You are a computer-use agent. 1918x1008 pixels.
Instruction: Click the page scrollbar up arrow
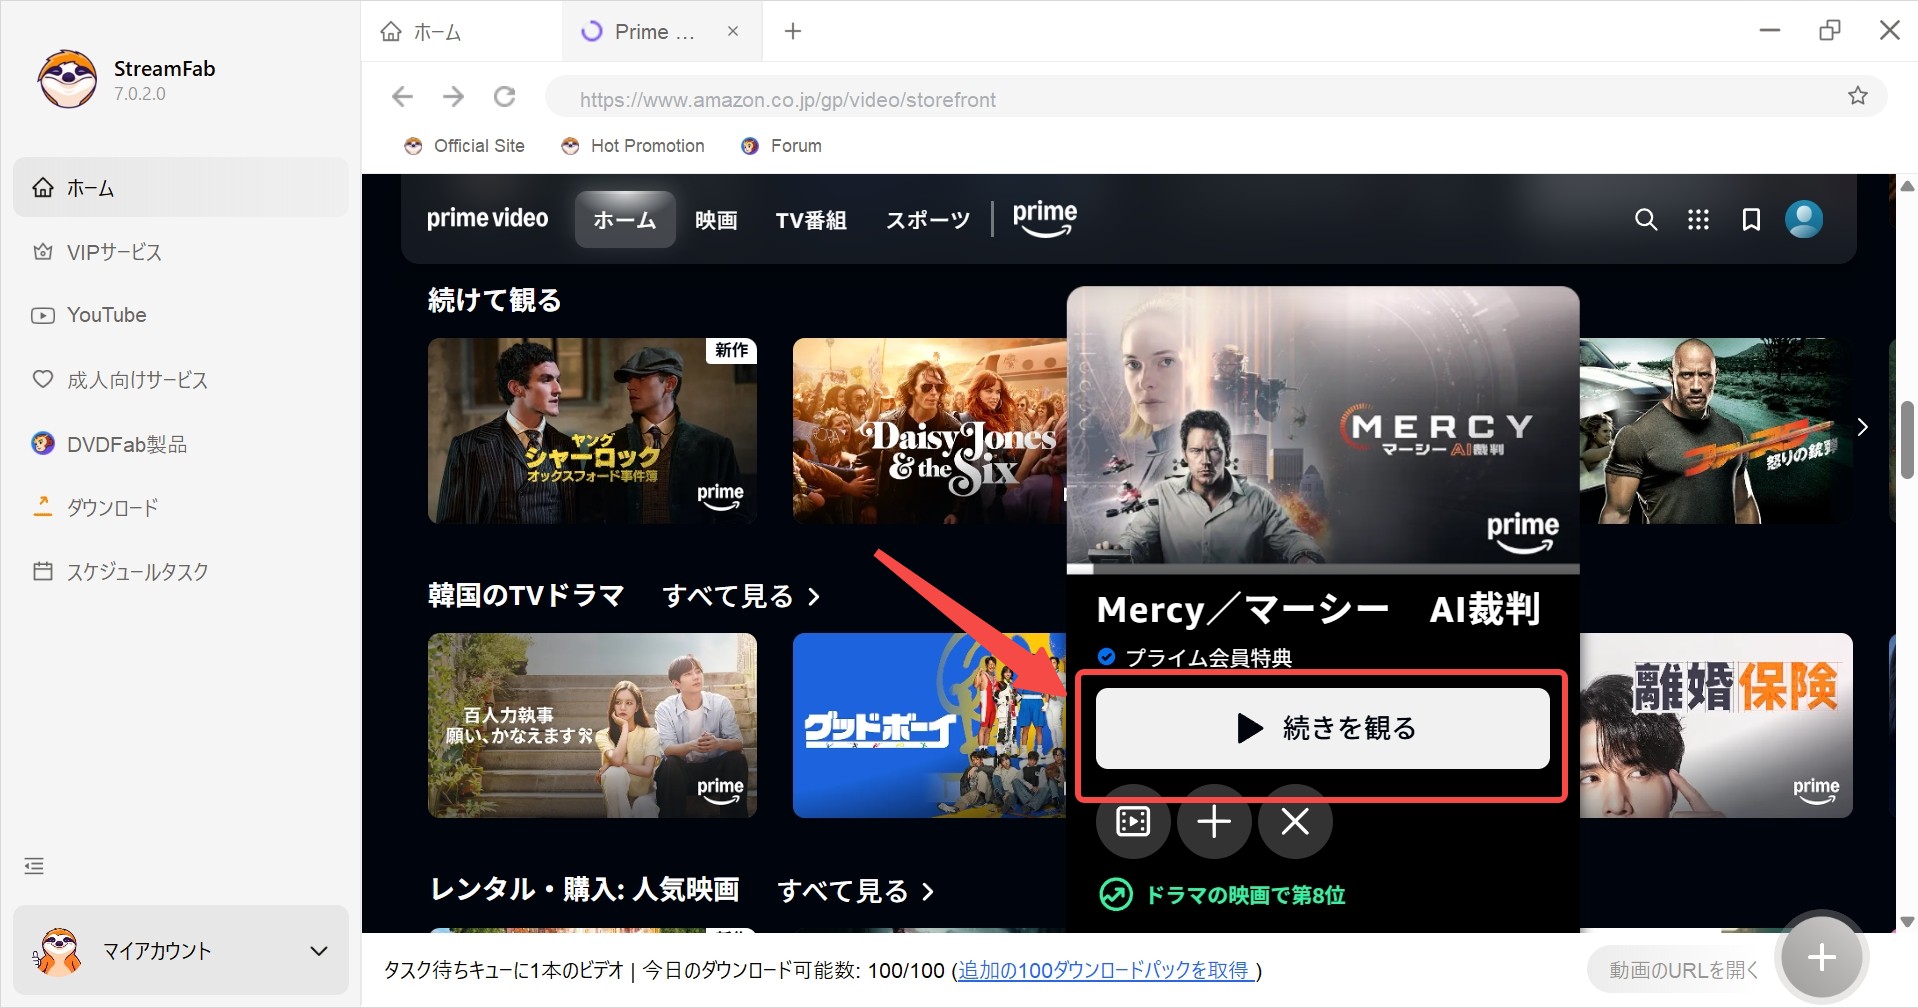pyautogui.click(x=1907, y=186)
